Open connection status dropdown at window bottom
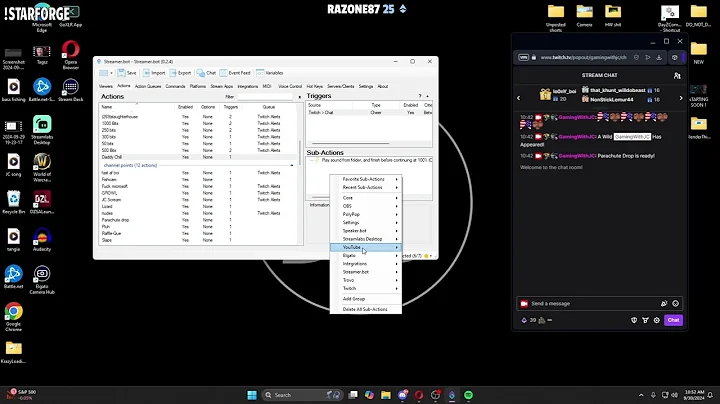The image size is (720, 404). (431, 256)
